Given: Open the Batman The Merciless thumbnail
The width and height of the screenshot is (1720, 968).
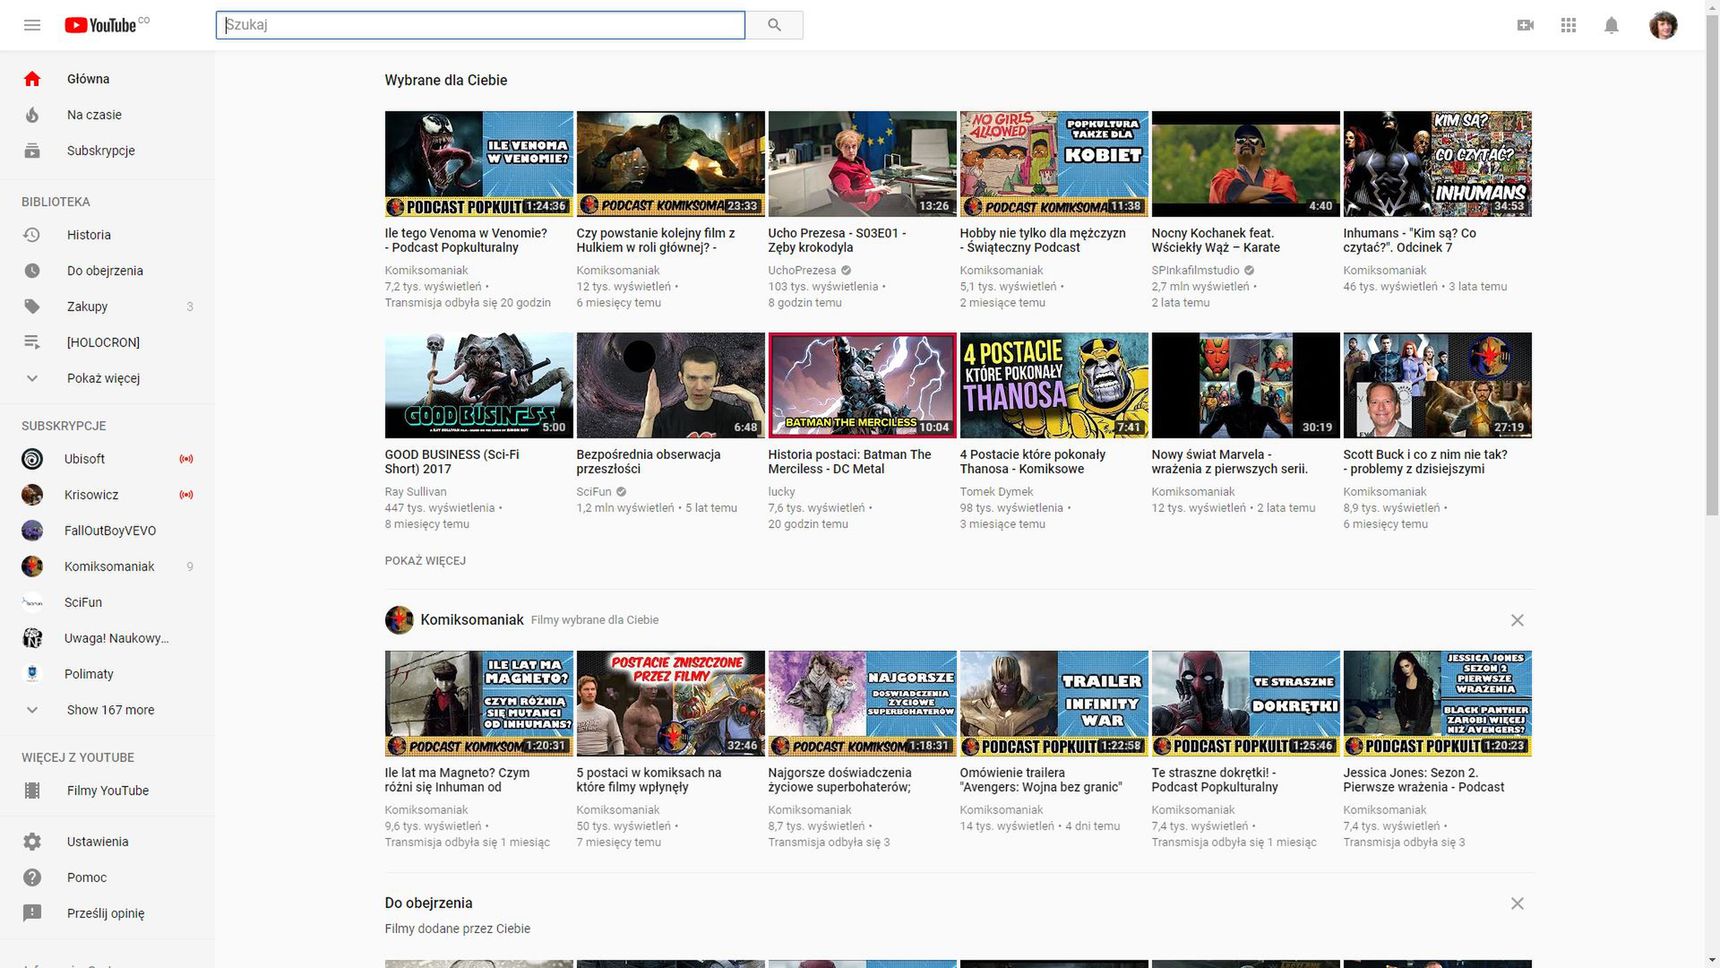Looking at the screenshot, I should pyautogui.click(x=862, y=385).
